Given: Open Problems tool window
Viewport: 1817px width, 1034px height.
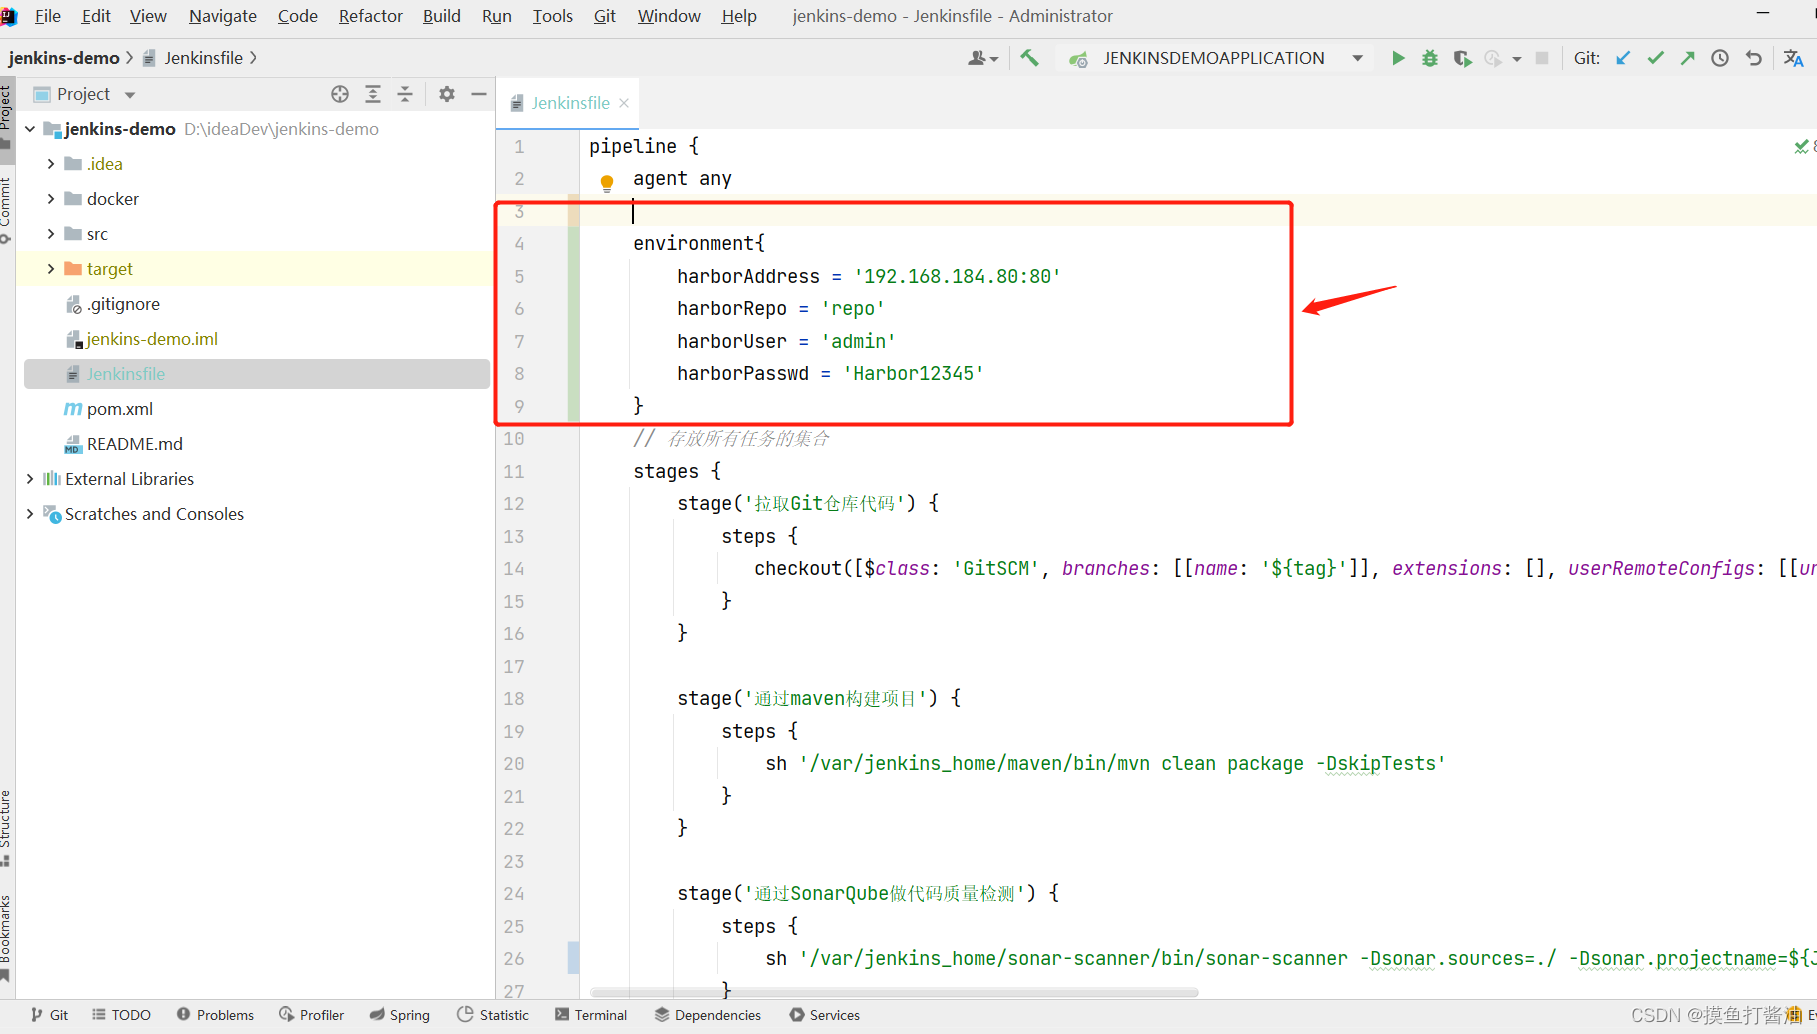Looking at the screenshot, I should pos(215,1015).
